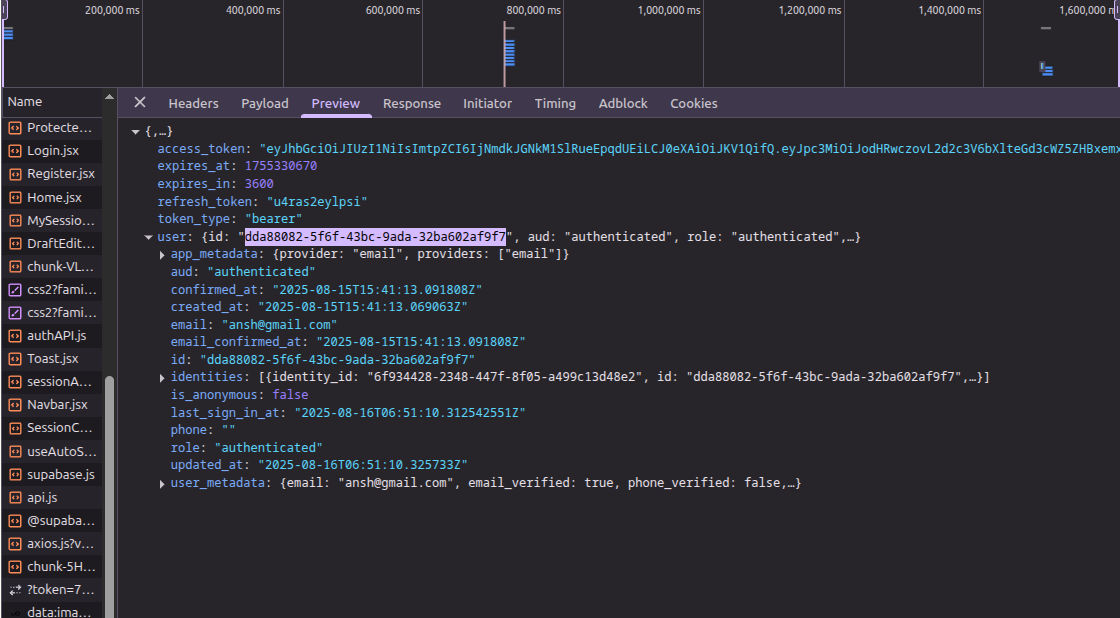Click the last_sign_in_at timestamp value
This screenshot has width=1120, height=618.
click(410, 412)
